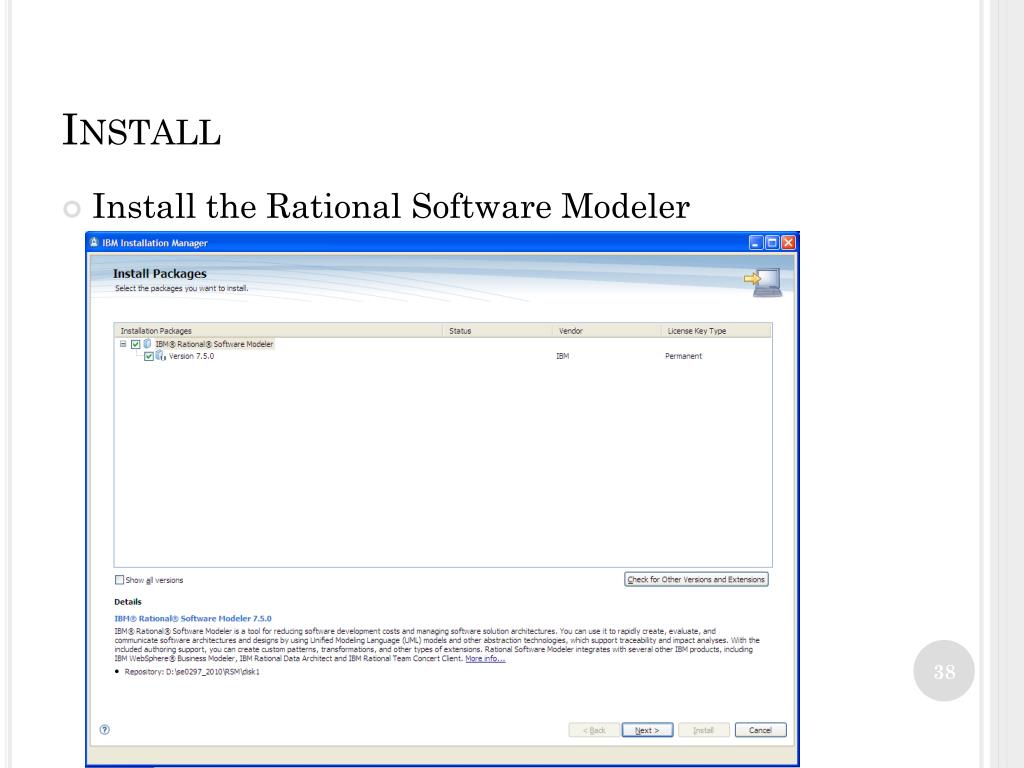Click the Installation Packages column header
The width and height of the screenshot is (1024, 768).
279,330
